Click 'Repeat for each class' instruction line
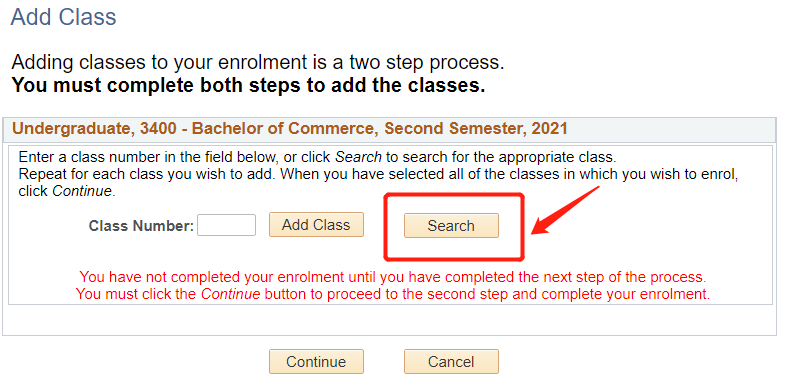Image resolution: width=795 pixels, height=383 pixels. click(x=377, y=175)
